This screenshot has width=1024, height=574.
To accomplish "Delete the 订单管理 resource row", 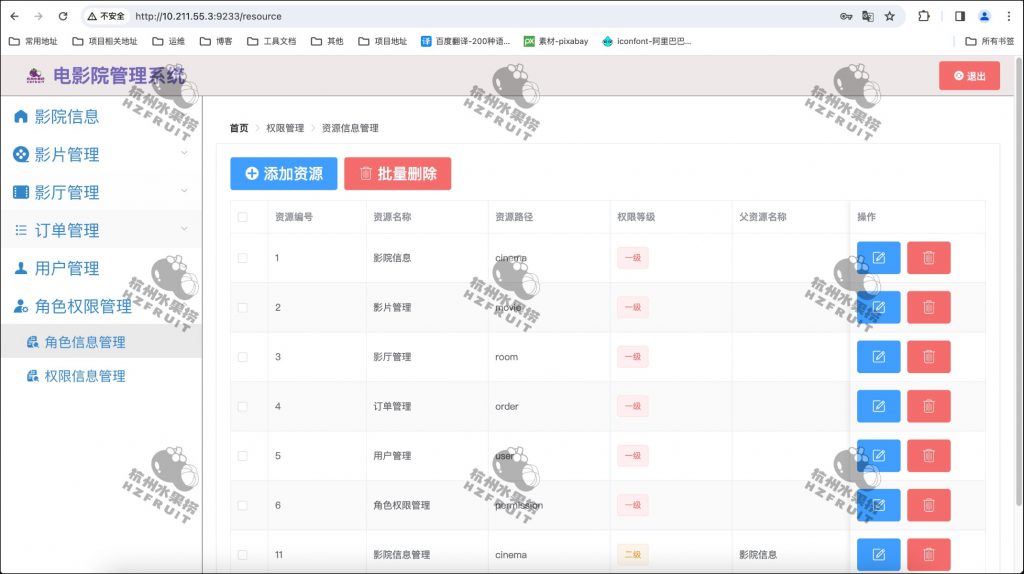I will coord(929,406).
